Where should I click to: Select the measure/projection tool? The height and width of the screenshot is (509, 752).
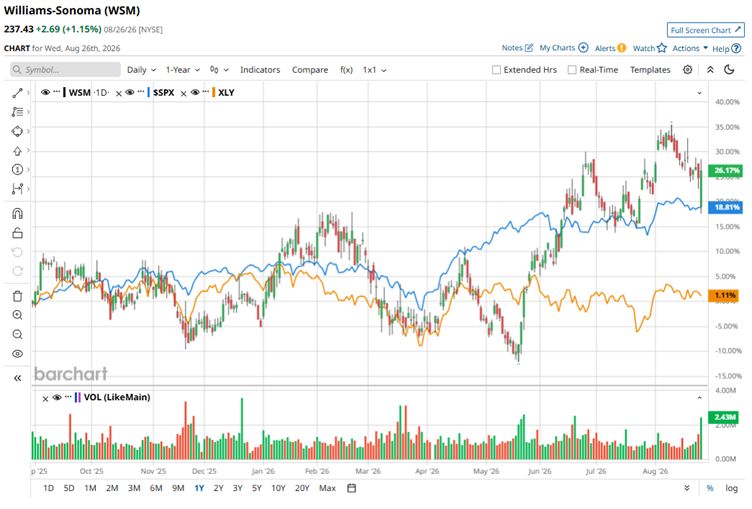click(17, 189)
